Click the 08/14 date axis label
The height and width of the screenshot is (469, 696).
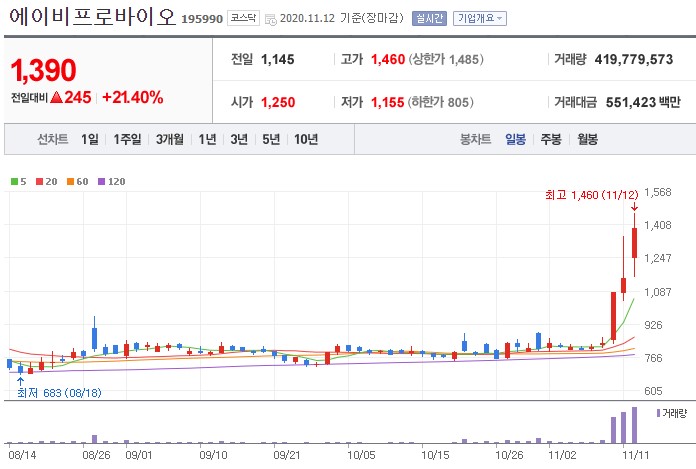pyautogui.click(x=22, y=455)
